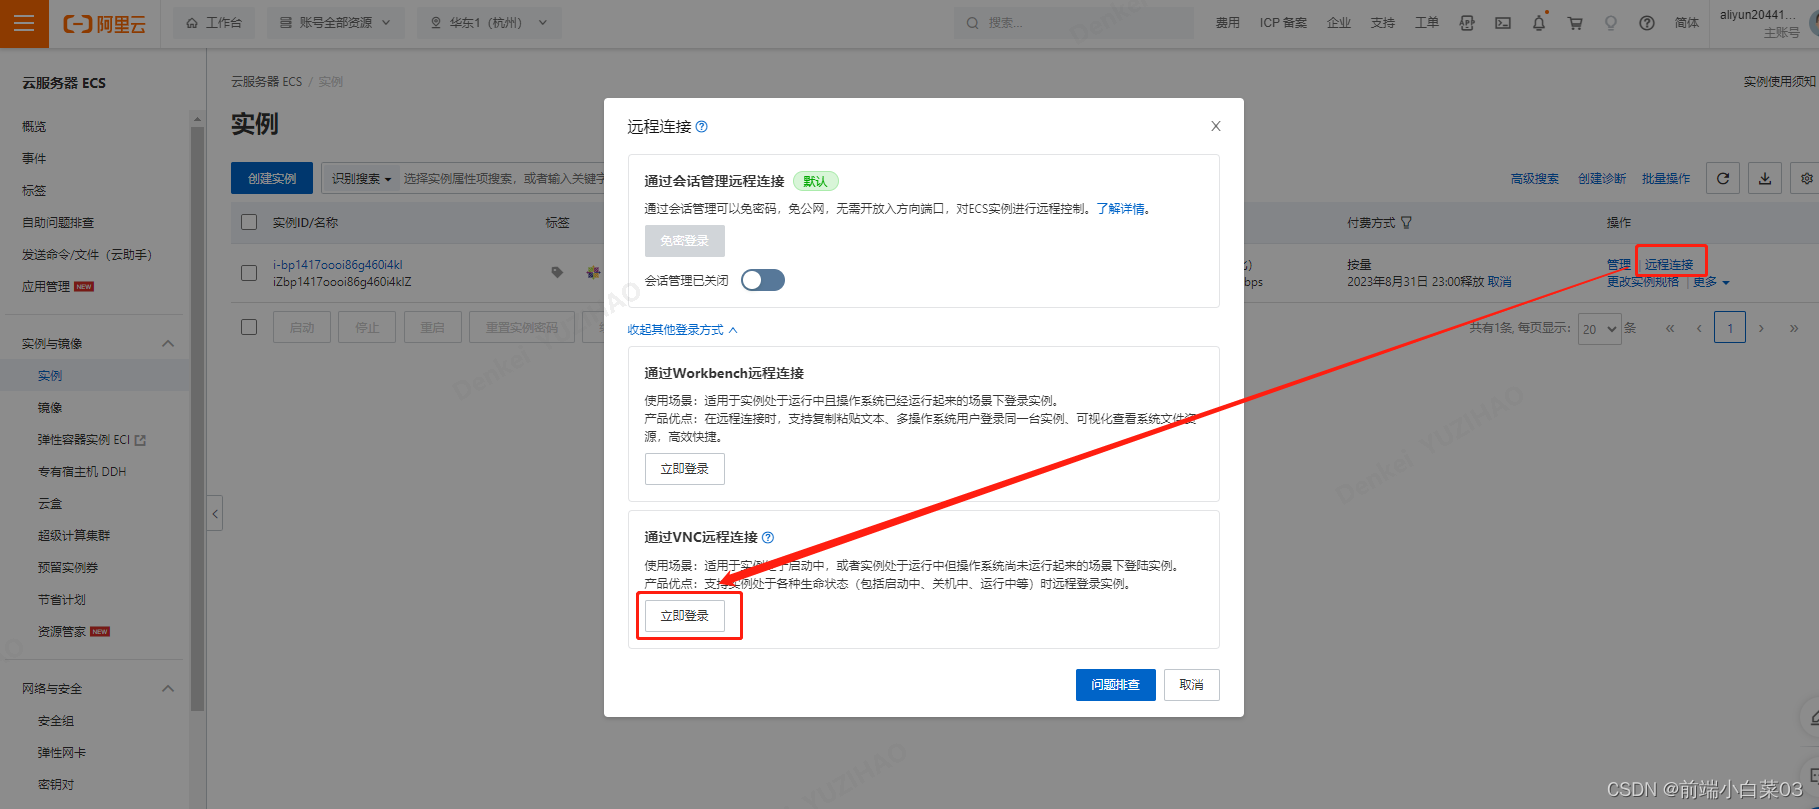Go to previous page arrow

click(1698, 328)
